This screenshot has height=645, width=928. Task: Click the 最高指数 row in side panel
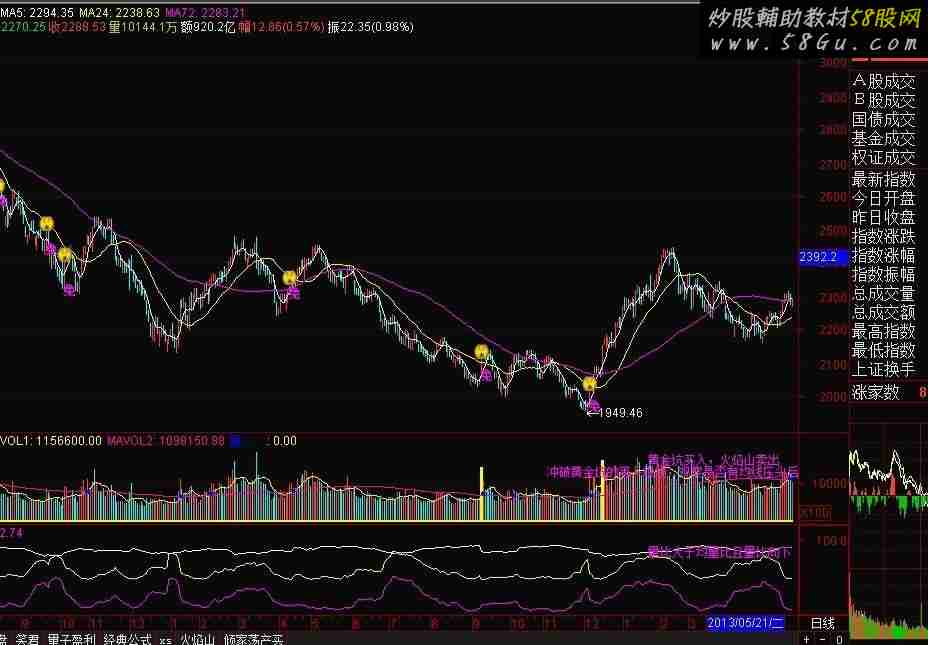pos(884,331)
